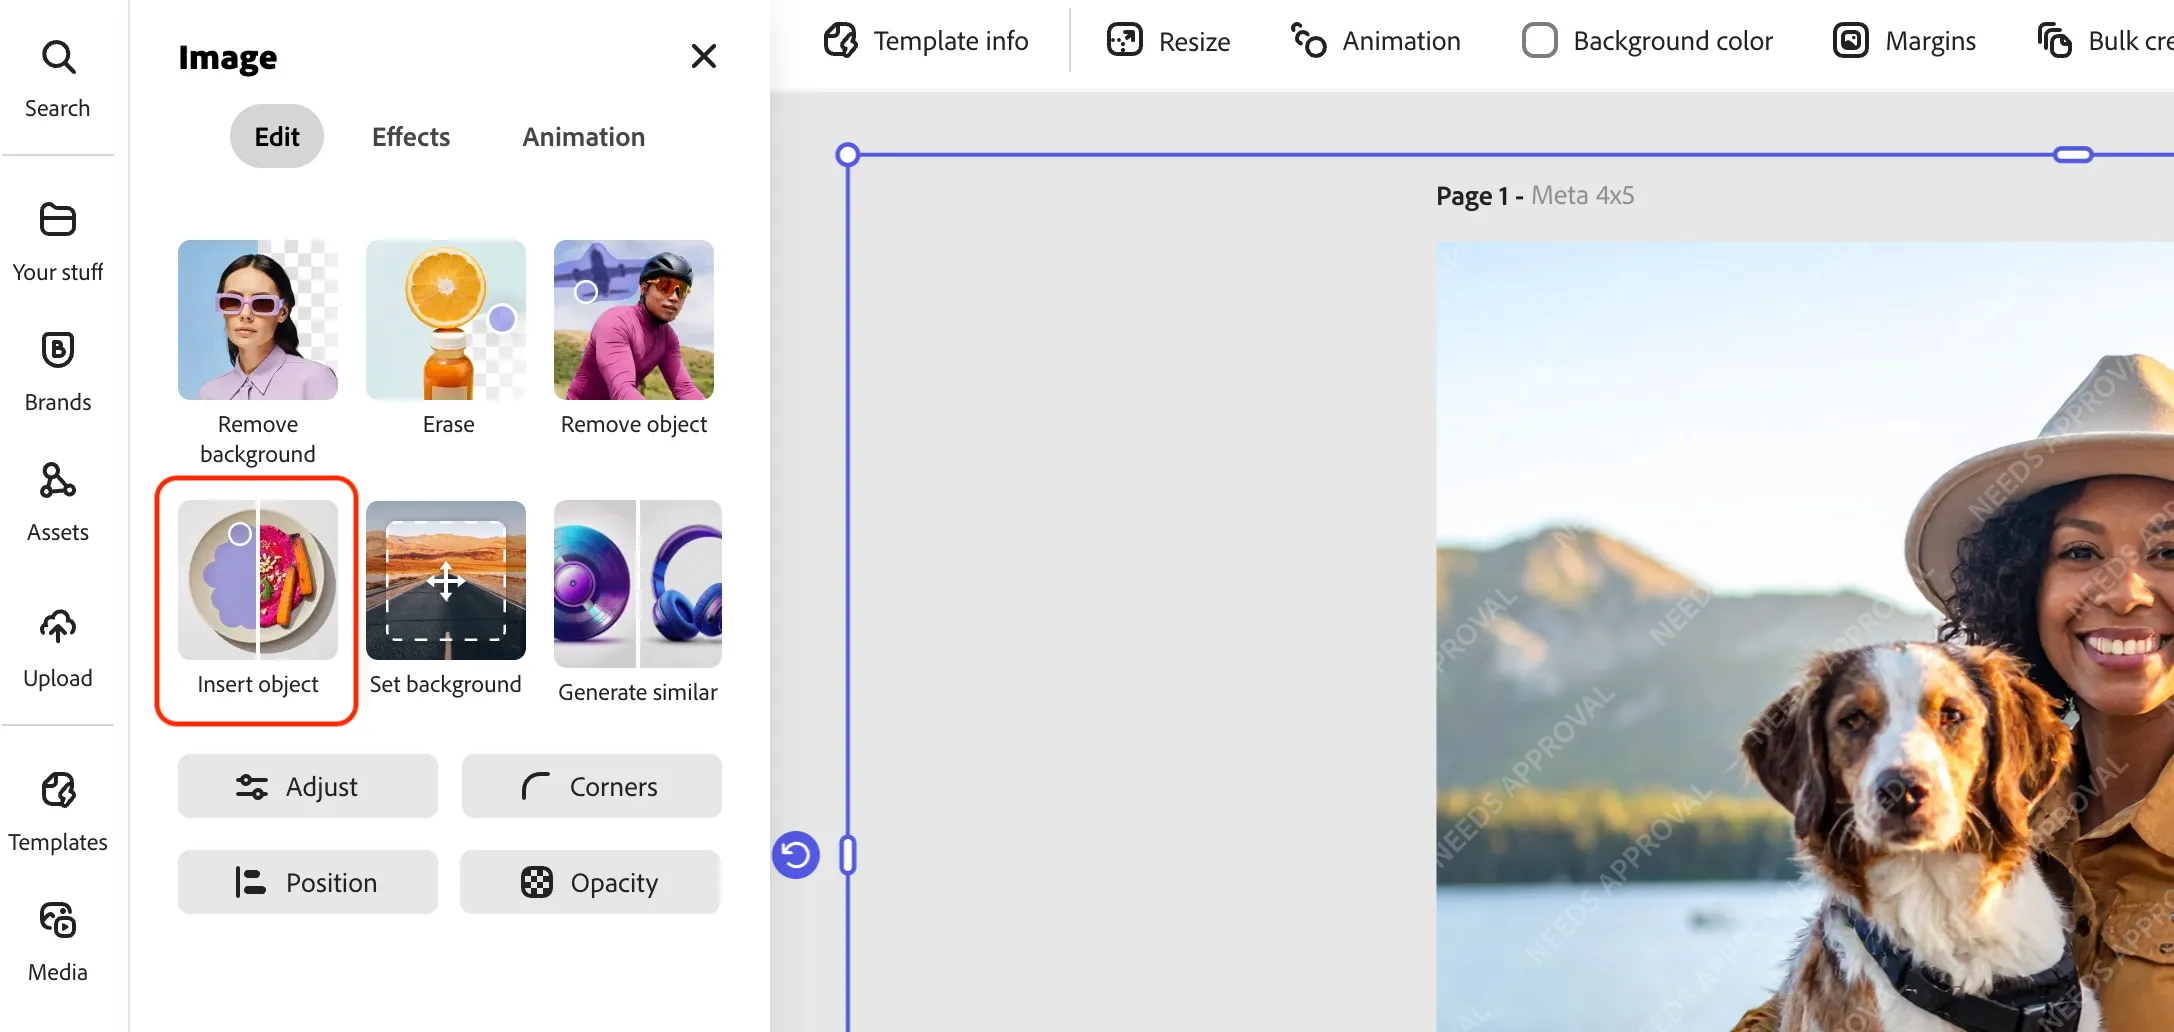Open the Adjust settings
The width and height of the screenshot is (2174, 1032).
pos(308,786)
